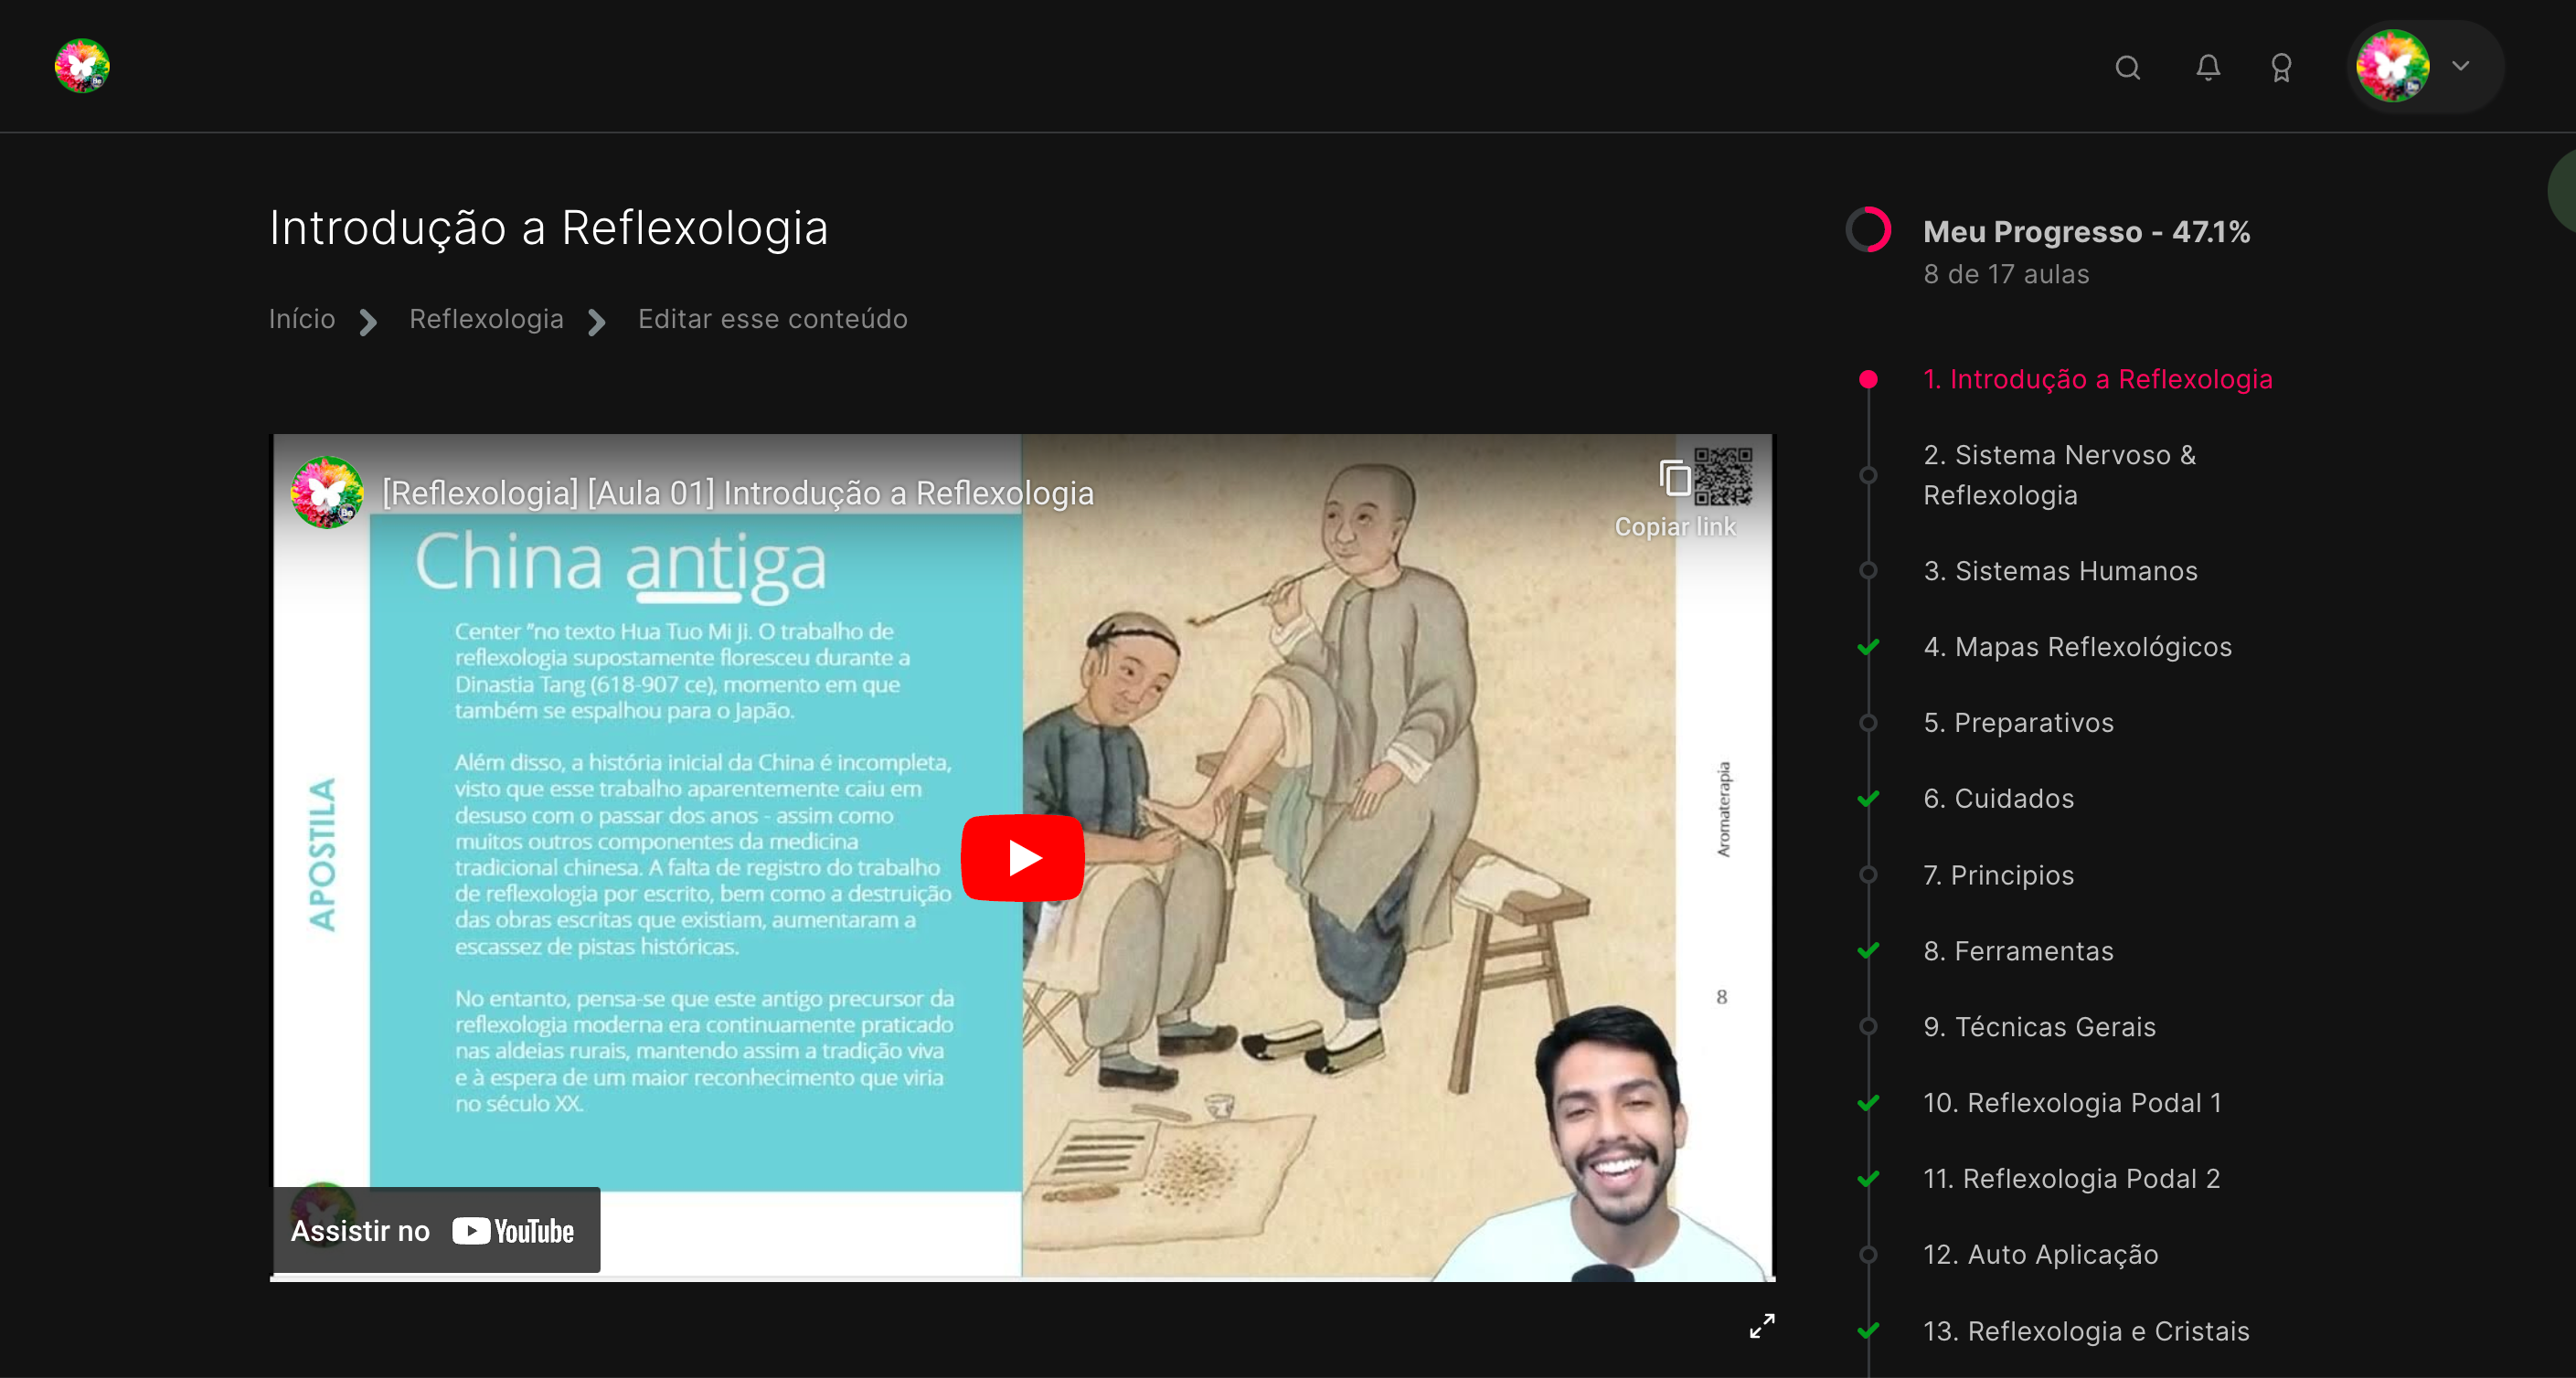The height and width of the screenshot is (1378, 2576).
Task: Click the Meu Progresso - 47.1% heading
Action: tap(2086, 231)
